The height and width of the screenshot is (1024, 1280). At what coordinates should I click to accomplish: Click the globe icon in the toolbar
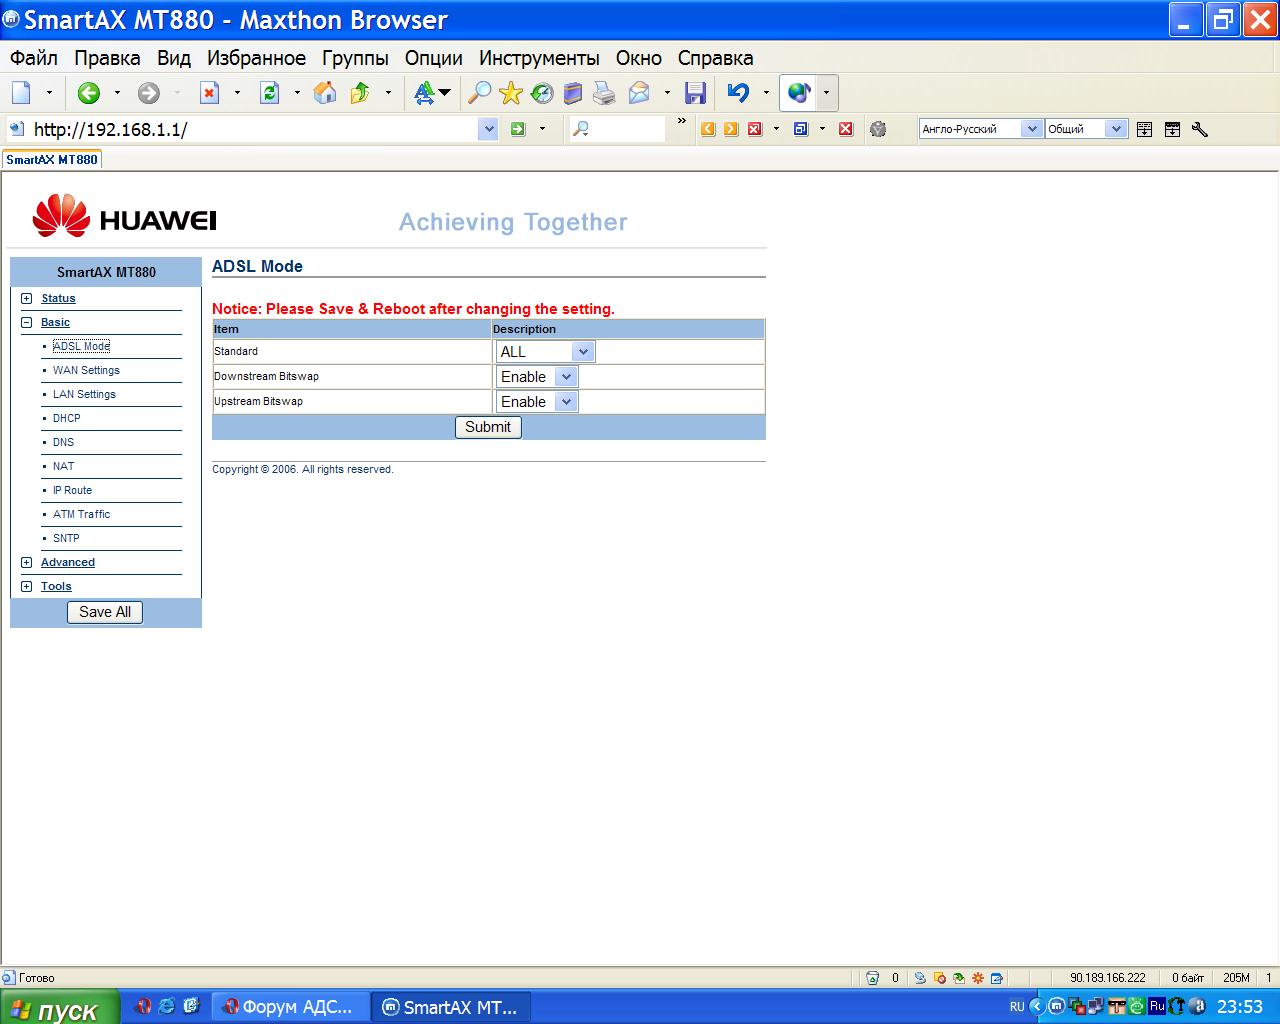pyautogui.click(x=798, y=93)
